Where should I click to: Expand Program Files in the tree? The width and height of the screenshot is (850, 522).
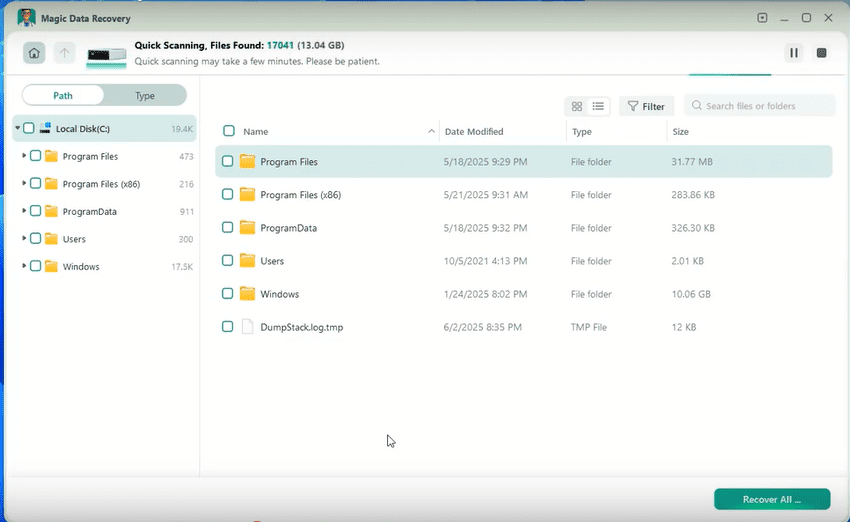(x=24, y=156)
